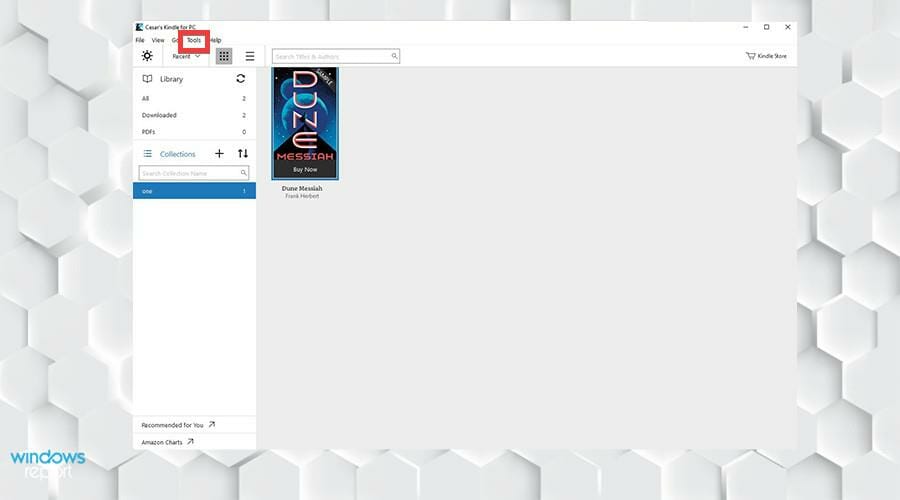Open the Recent sort dropdown
Image resolution: width=900 pixels, height=500 pixels.
(186, 56)
